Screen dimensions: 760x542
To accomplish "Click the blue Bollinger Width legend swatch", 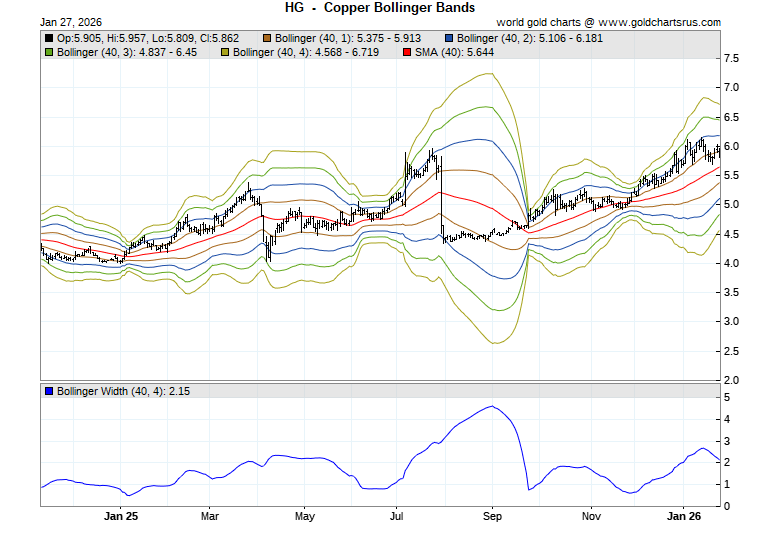I will 49,391.
